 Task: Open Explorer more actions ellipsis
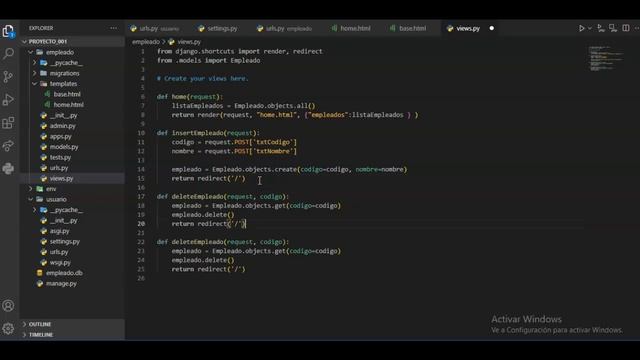coord(113,28)
